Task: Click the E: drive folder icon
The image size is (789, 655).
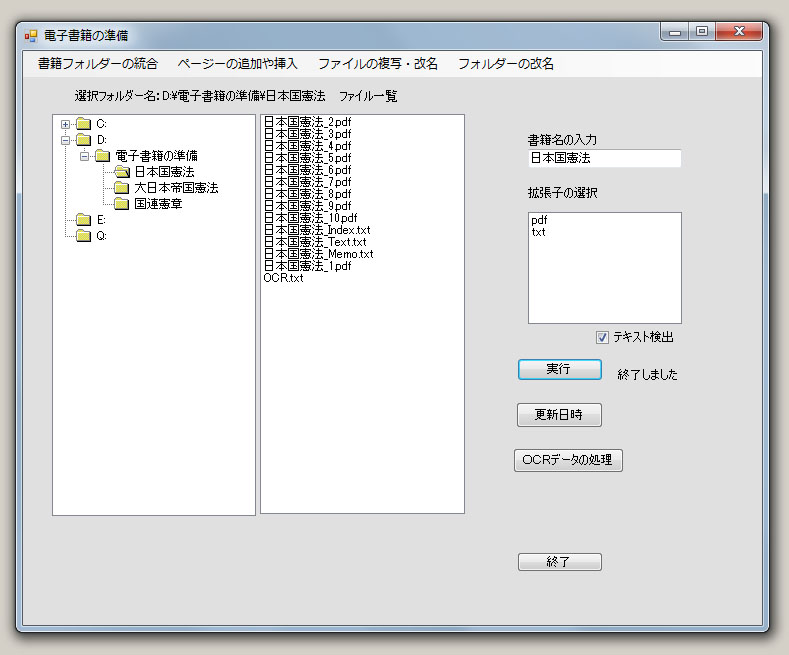Action: tap(83, 220)
